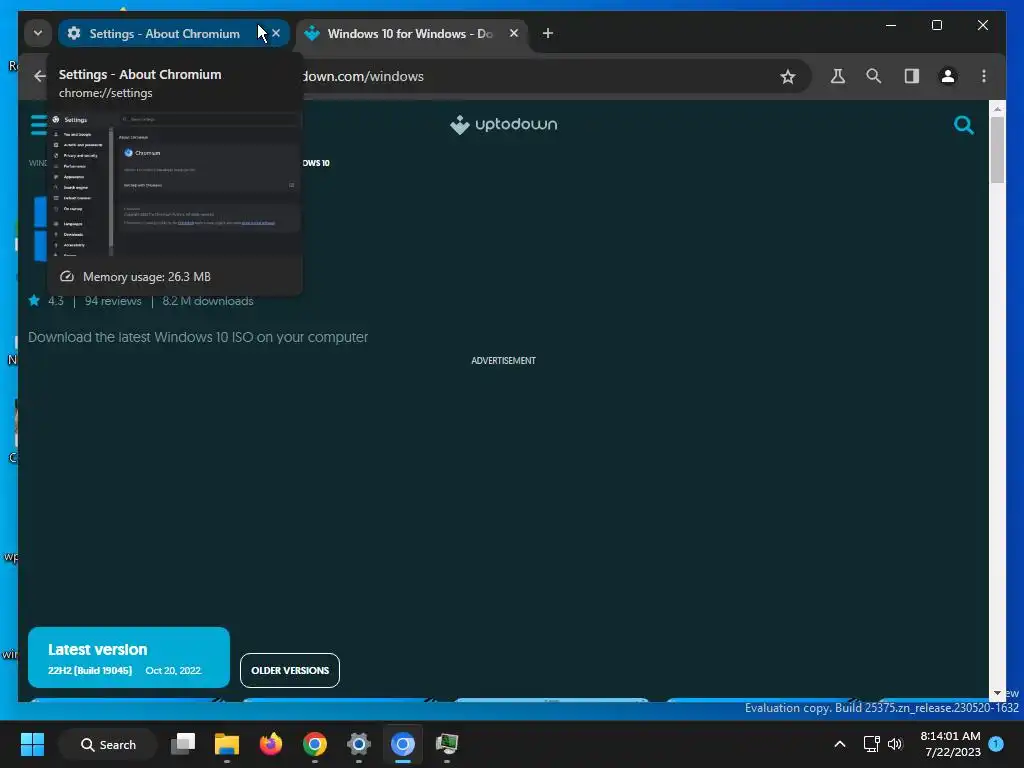1024x768 pixels.
Task: Open the gray Chromium-style gear taskbar icon
Action: [x=359, y=744]
